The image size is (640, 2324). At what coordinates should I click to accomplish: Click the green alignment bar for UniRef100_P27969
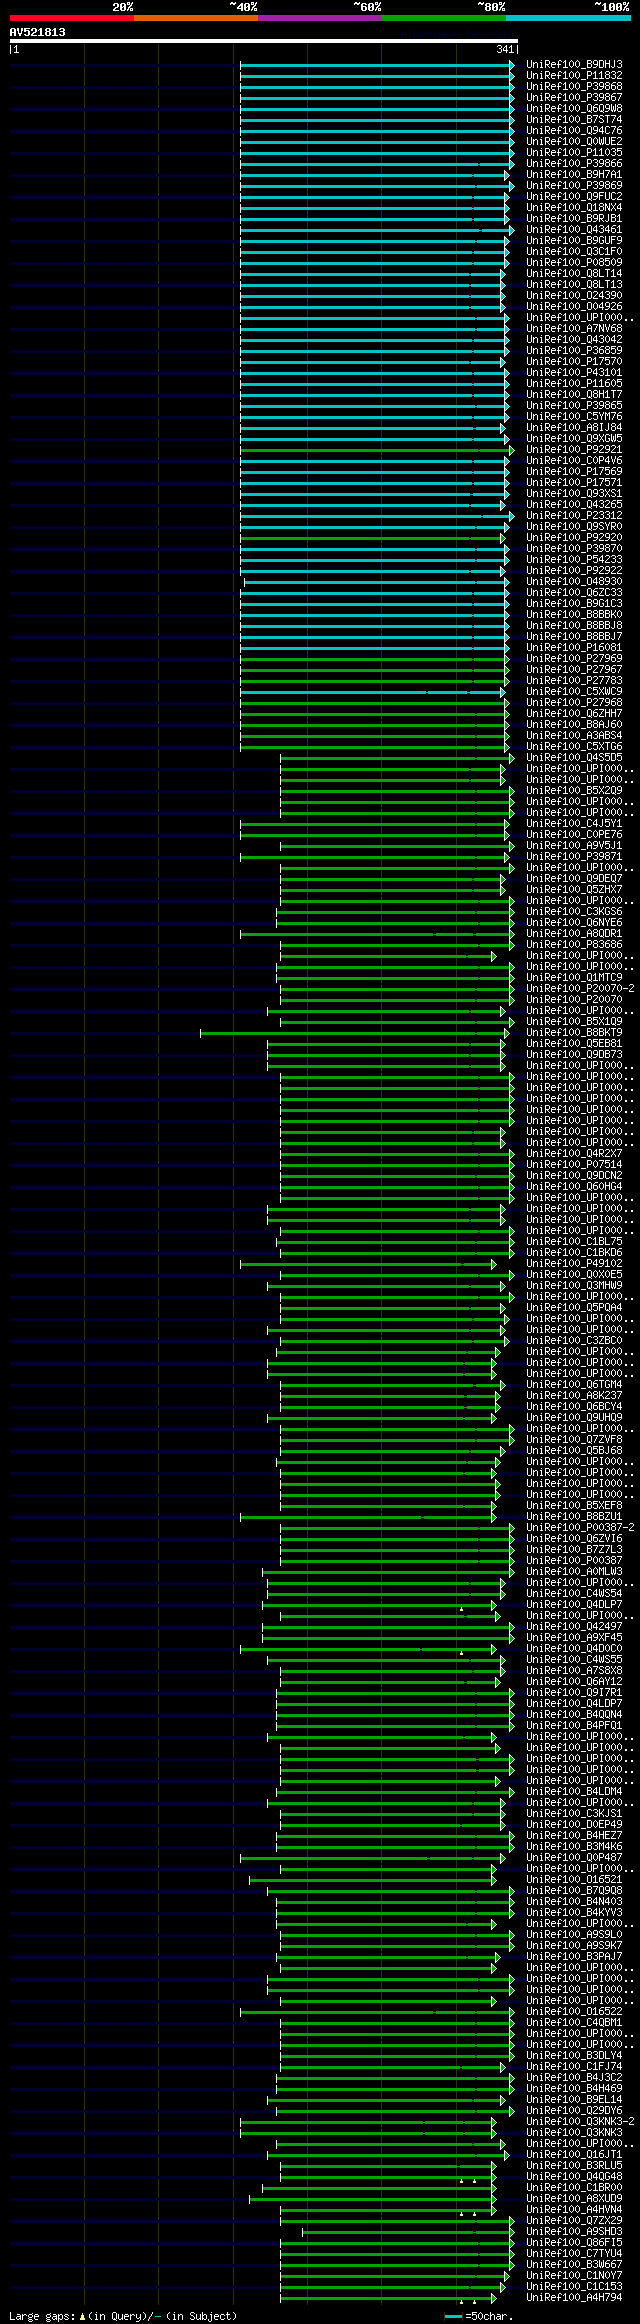click(x=374, y=659)
